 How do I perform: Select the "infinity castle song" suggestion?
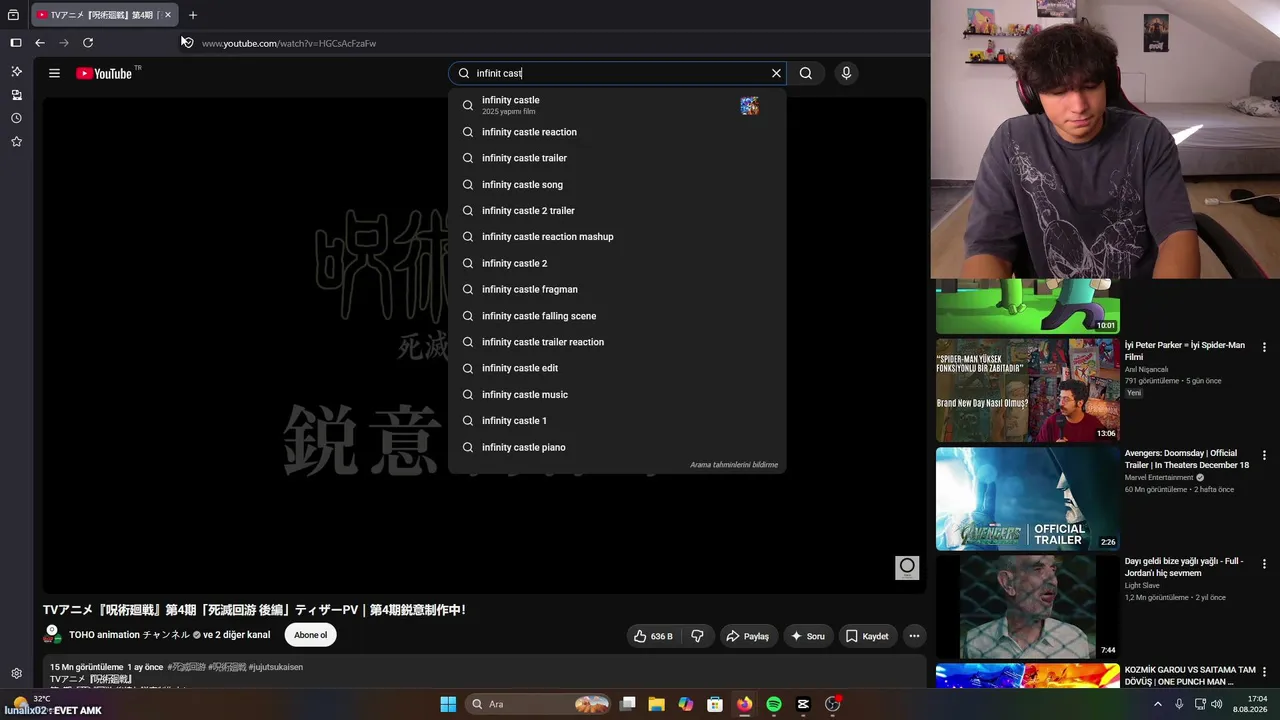coord(617,185)
